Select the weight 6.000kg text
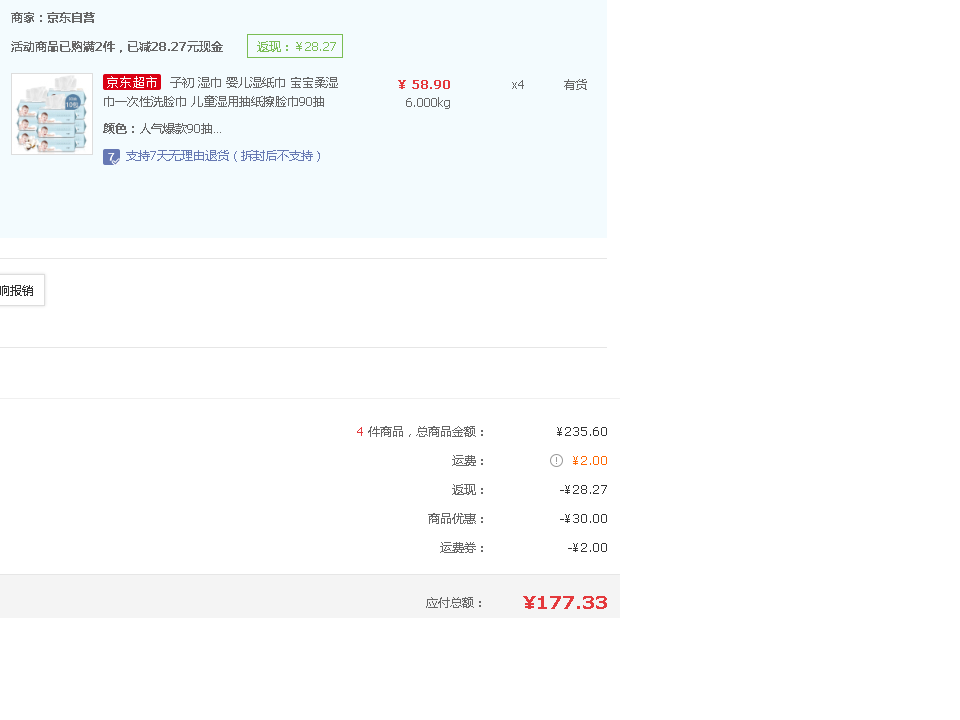This screenshot has height=720, width=960. point(428,103)
